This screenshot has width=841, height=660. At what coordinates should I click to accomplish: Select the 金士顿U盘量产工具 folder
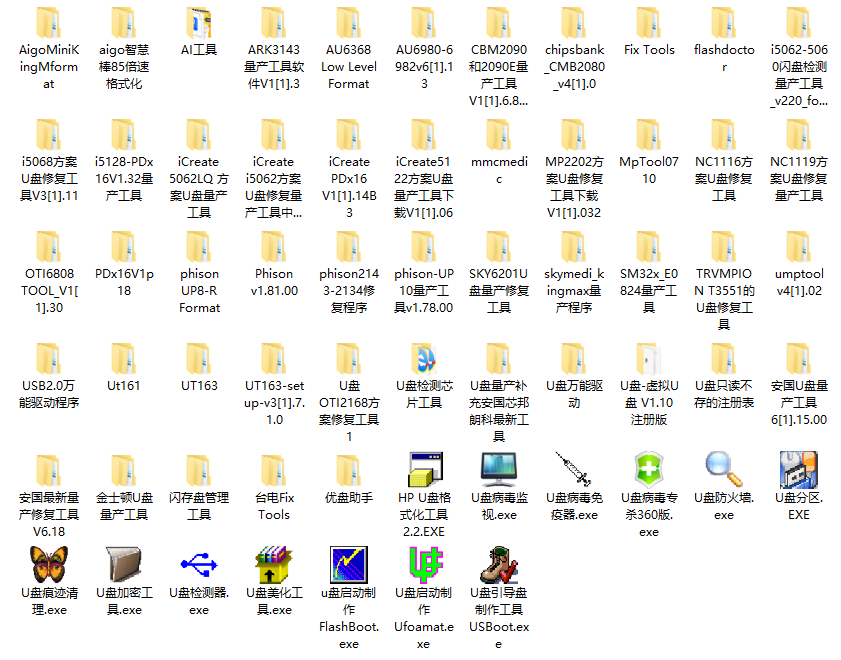(x=124, y=470)
